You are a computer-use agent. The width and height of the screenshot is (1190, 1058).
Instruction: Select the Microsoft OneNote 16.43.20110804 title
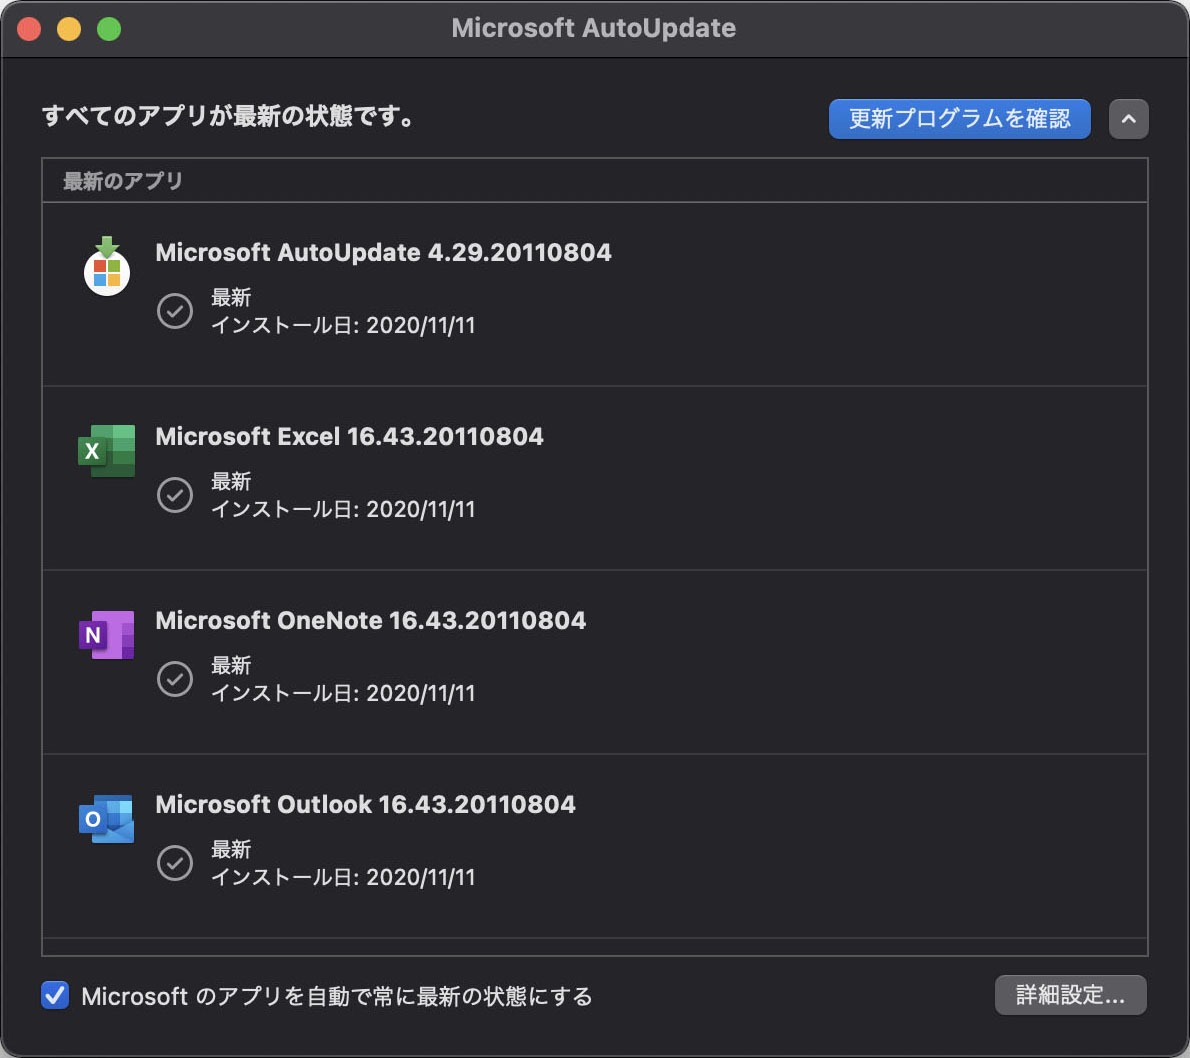click(x=370, y=621)
